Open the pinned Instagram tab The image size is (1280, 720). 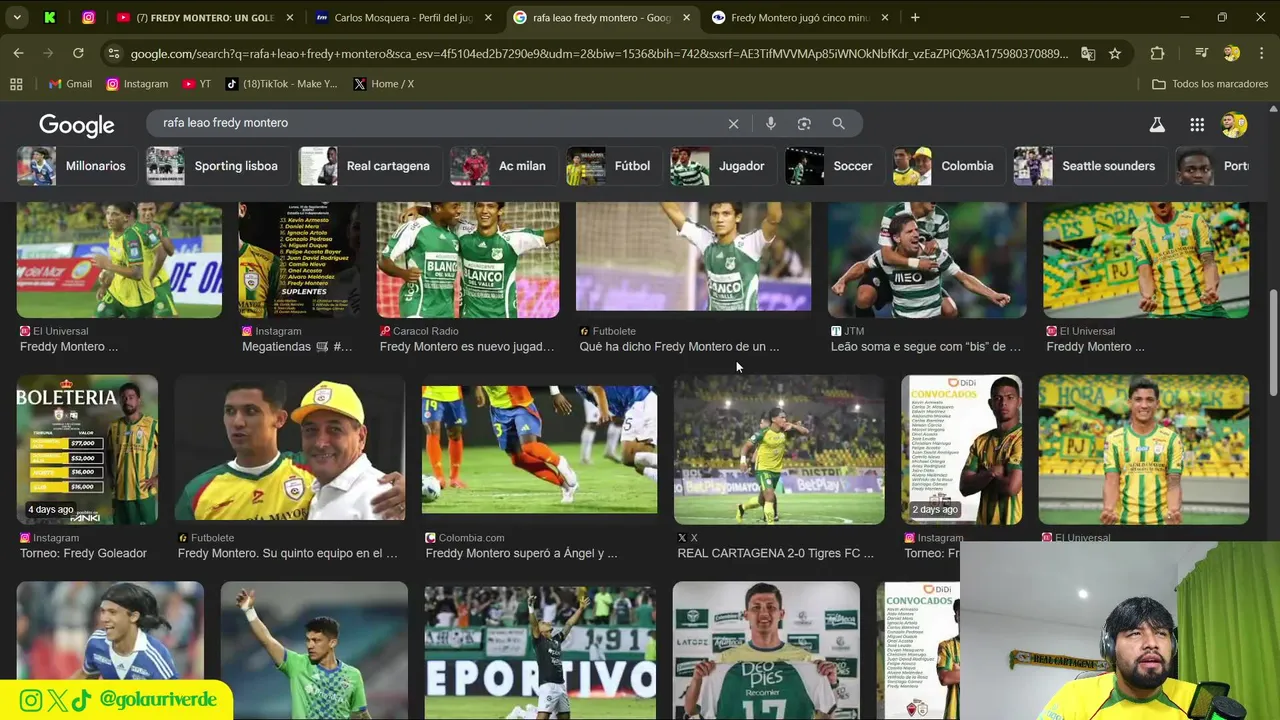point(88,17)
